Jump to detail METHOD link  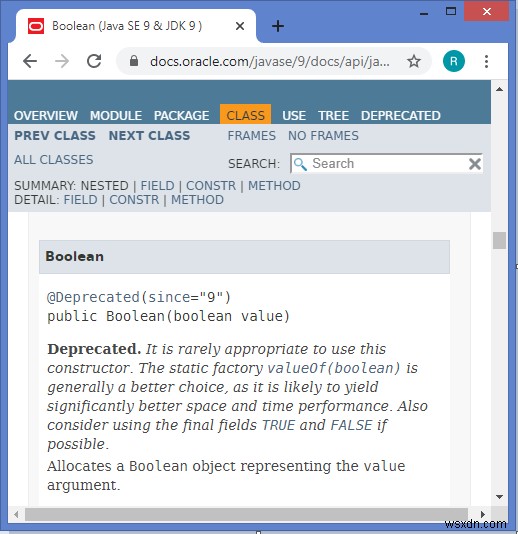point(197,200)
